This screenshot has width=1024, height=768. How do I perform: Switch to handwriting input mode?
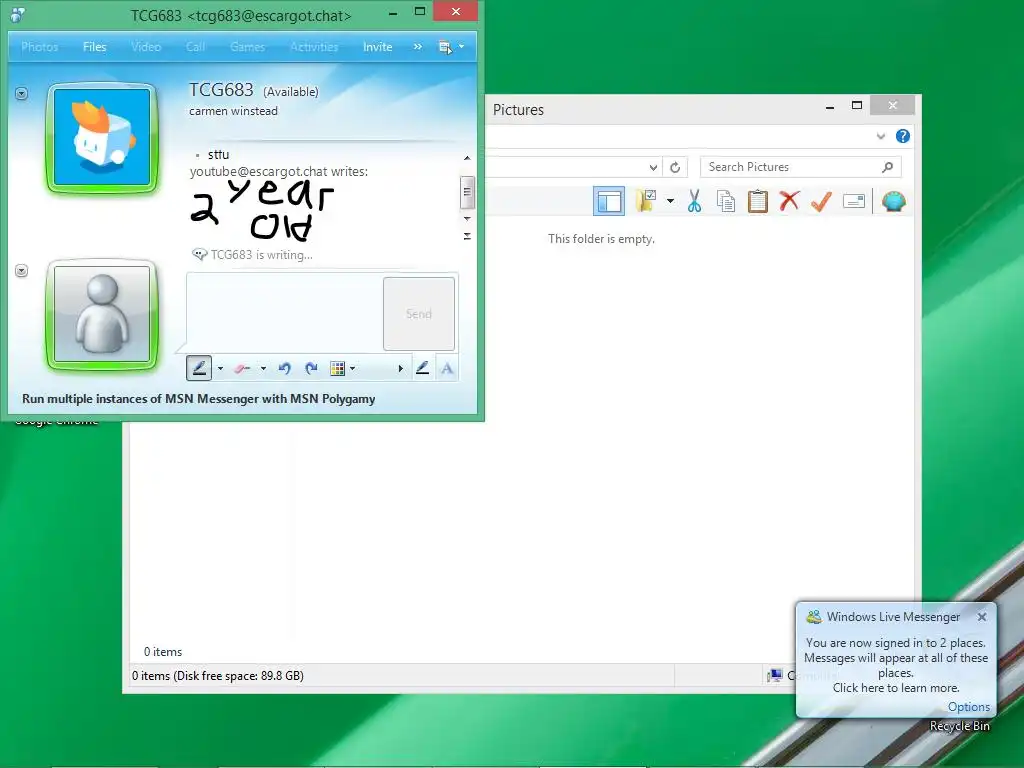pyautogui.click(x=423, y=368)
